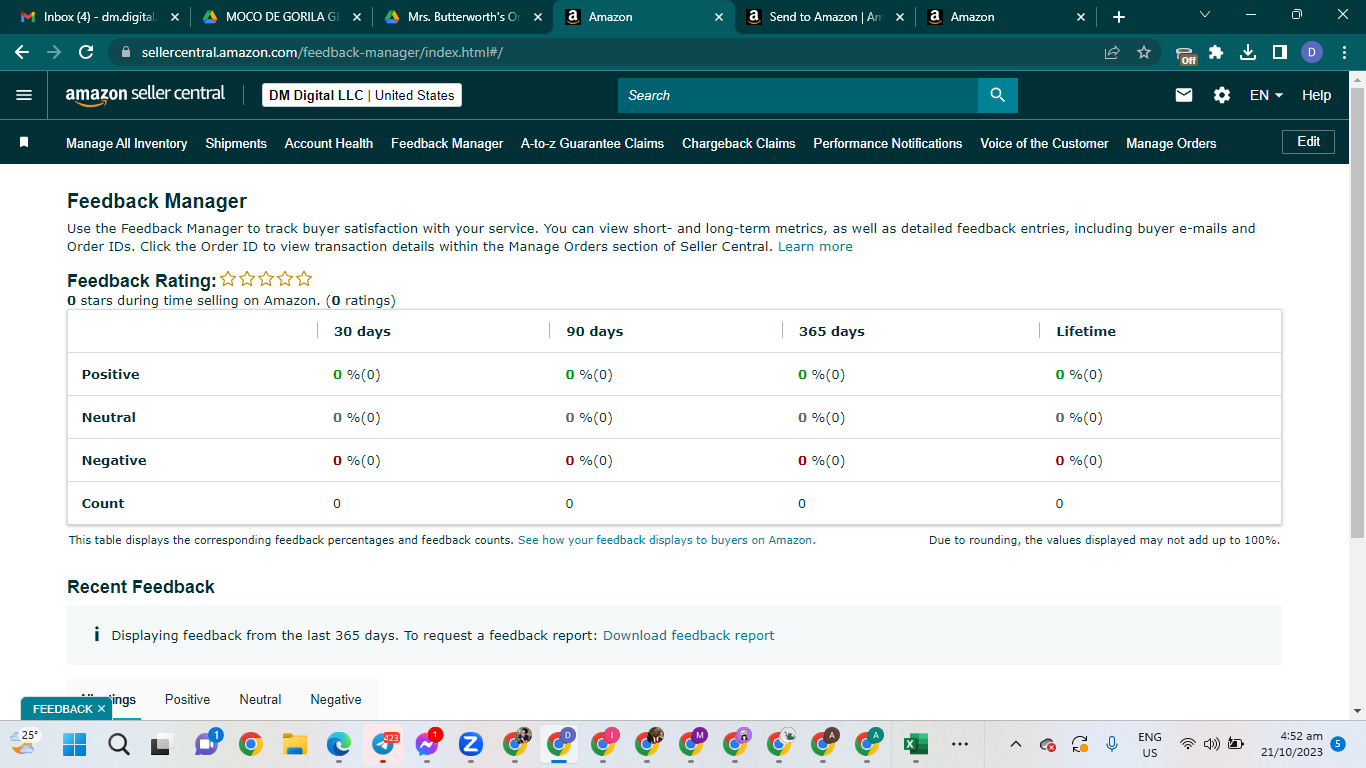The image size is (1366, 768).
Task: Switch to the MOCO DE GORILA tab
Action: coord(280,17)
